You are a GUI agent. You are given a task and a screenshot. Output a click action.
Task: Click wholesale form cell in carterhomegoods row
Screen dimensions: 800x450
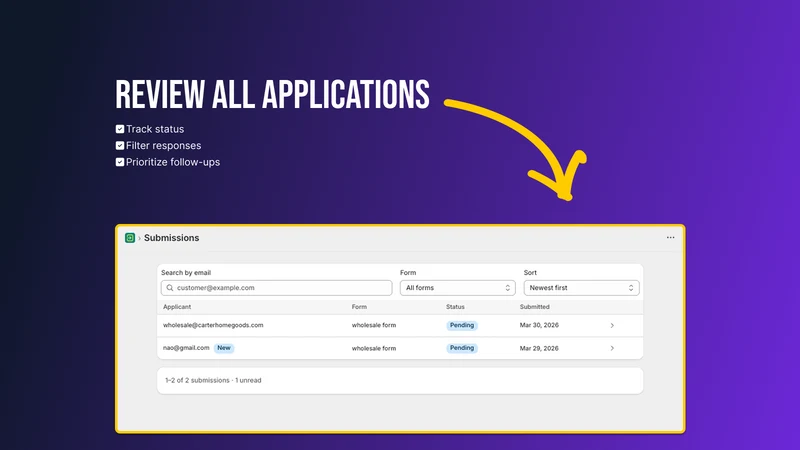coord(374,325)
